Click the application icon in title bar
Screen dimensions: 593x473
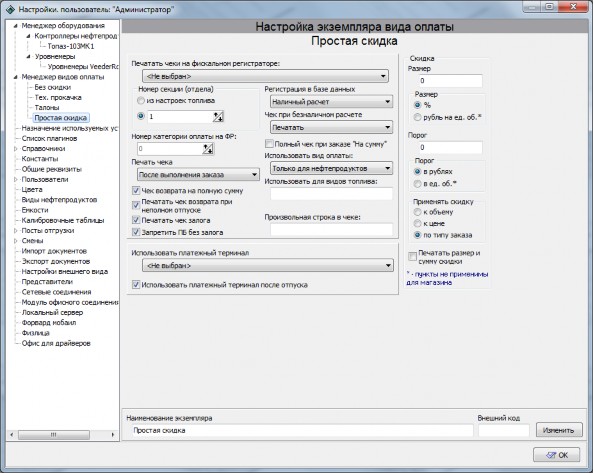tap(11, 9)
